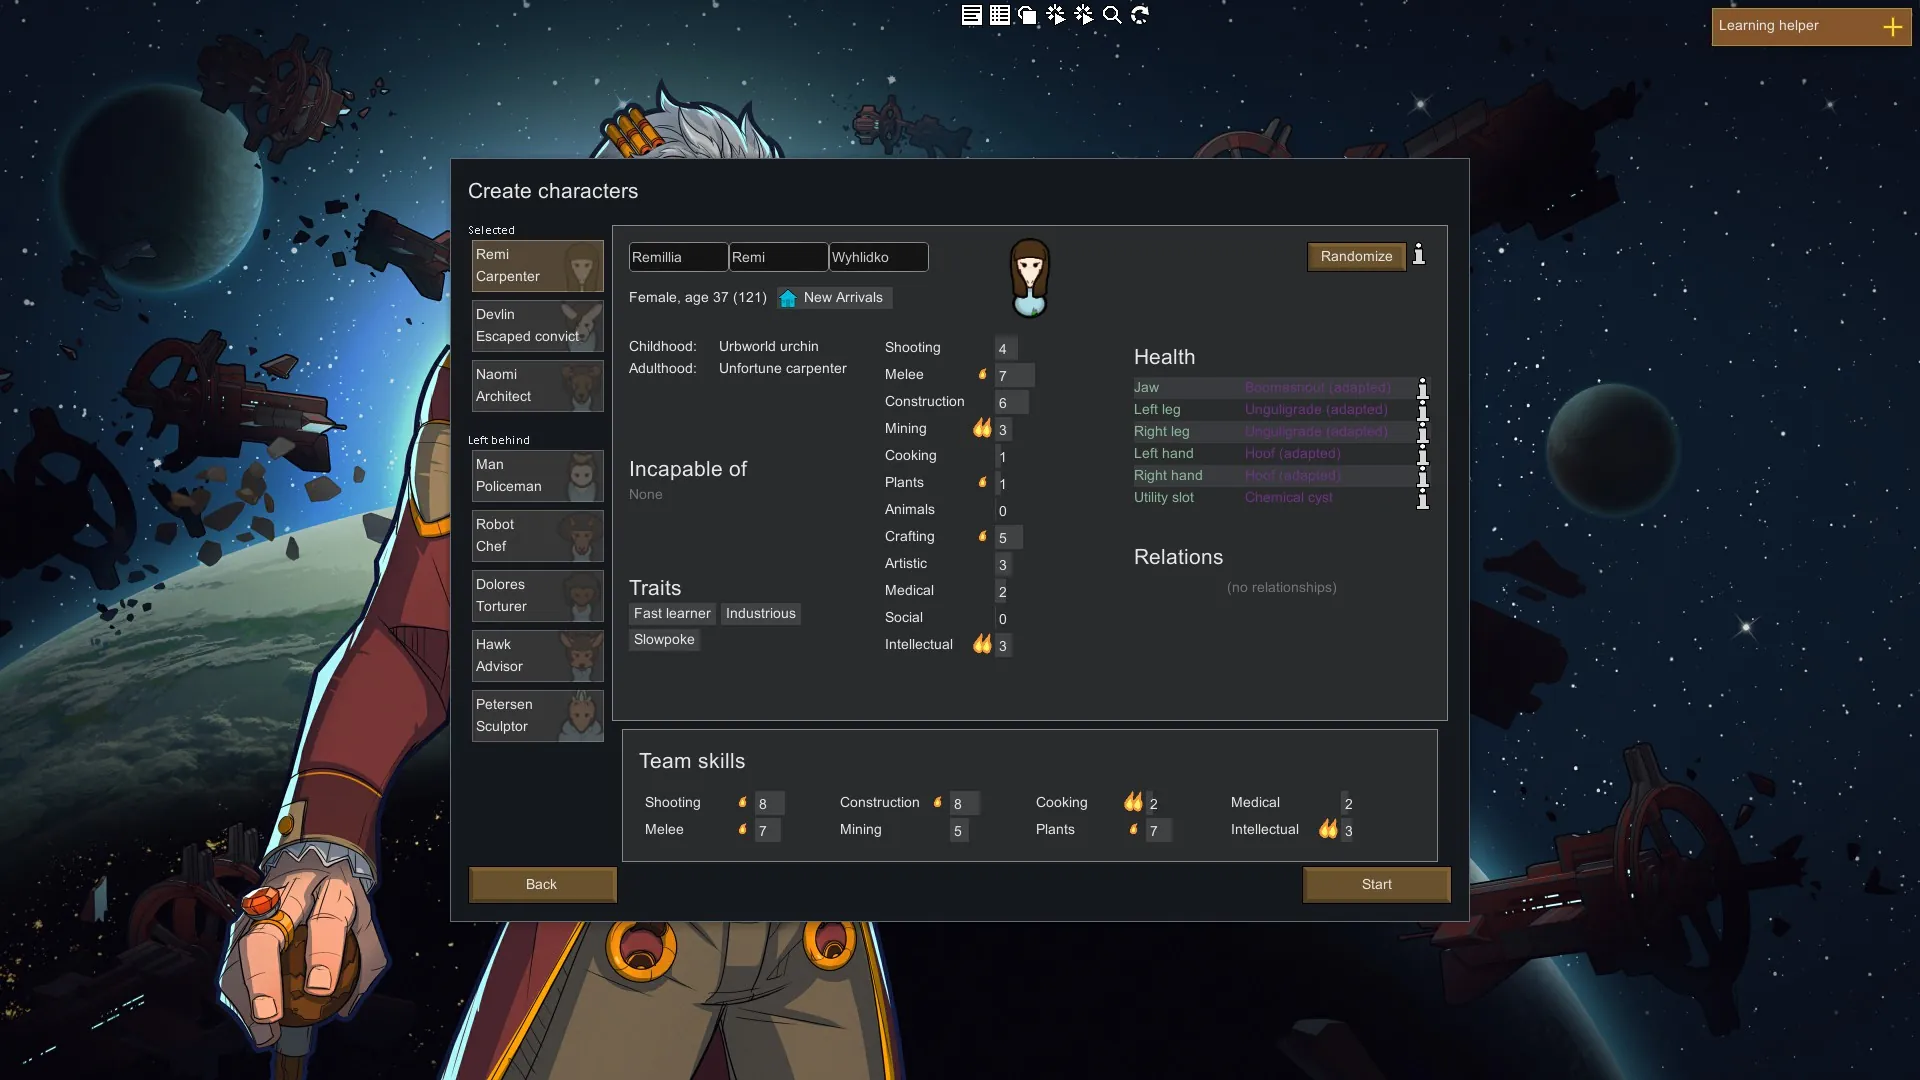Click info icon next to Randomize

pyautogui.click(x=1418, y=256)
